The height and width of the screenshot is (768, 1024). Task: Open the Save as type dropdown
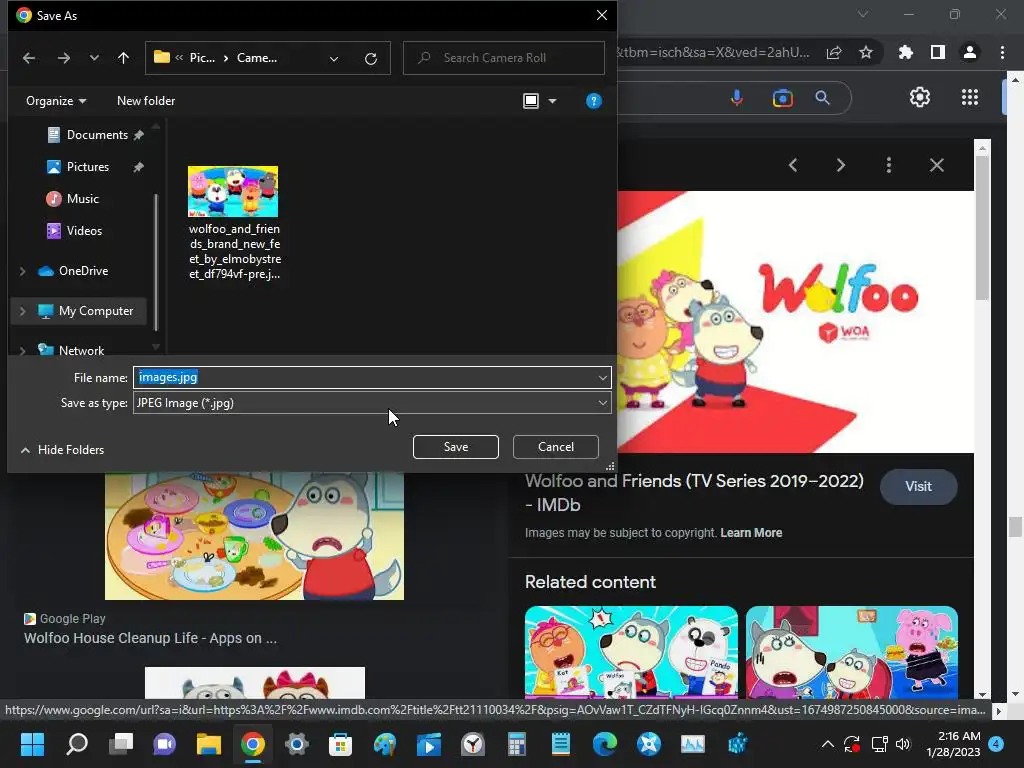click(x=372, y=403)
